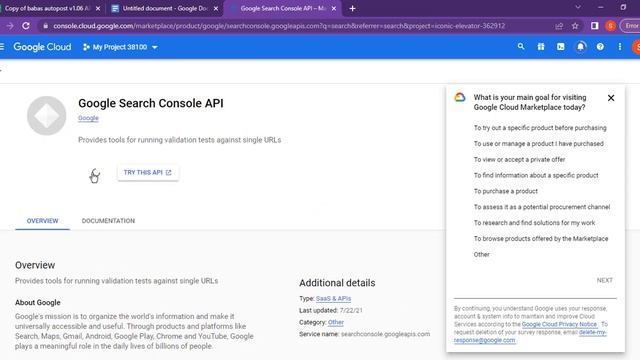Open the notifications bell
640x360 pixels.
point(580,47)
